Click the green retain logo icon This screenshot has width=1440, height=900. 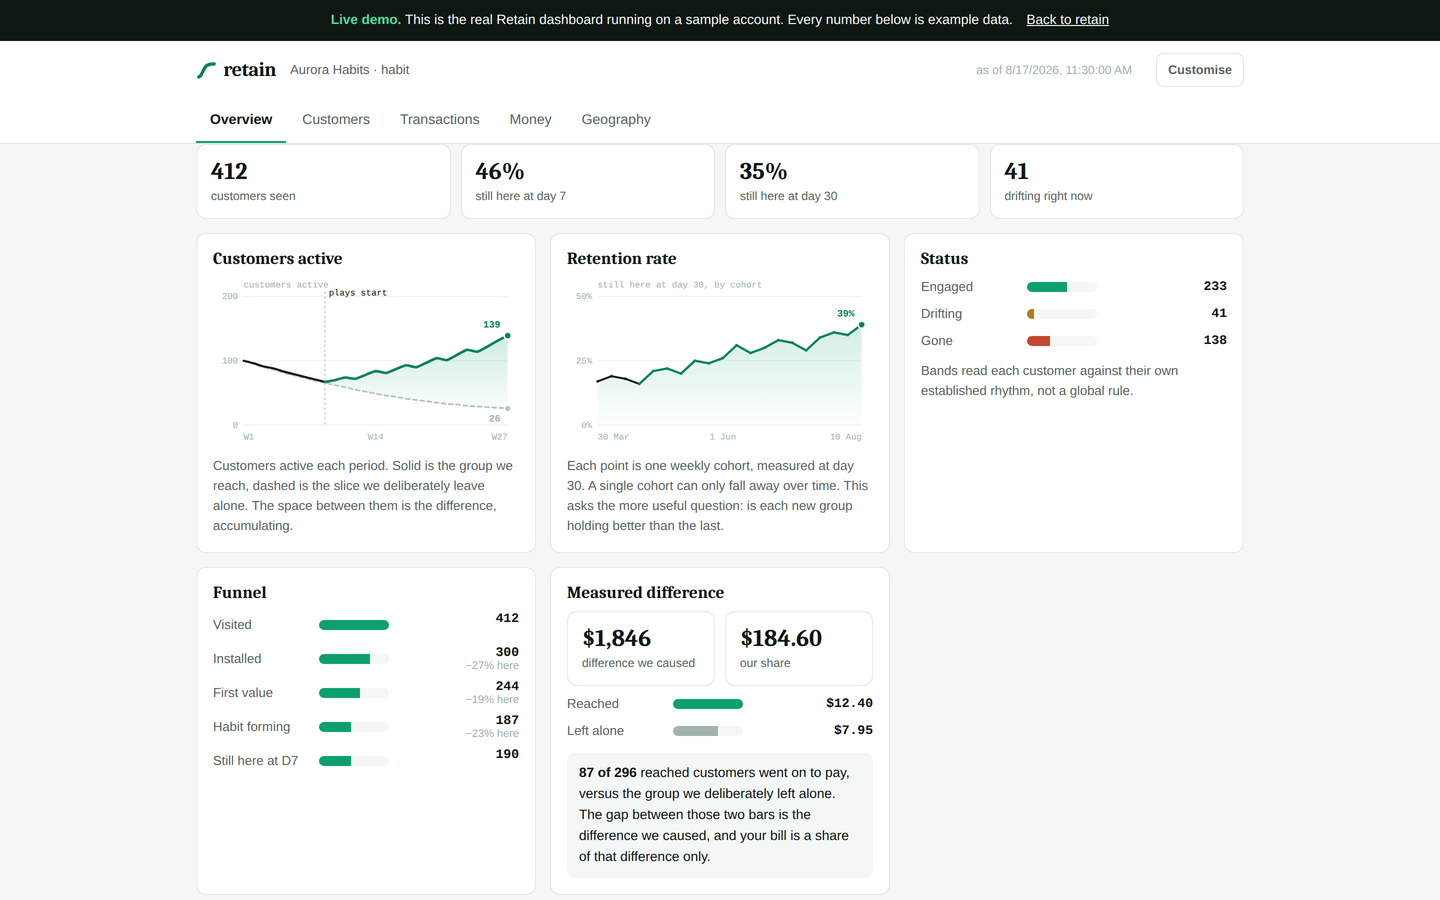tap(207, 70)
